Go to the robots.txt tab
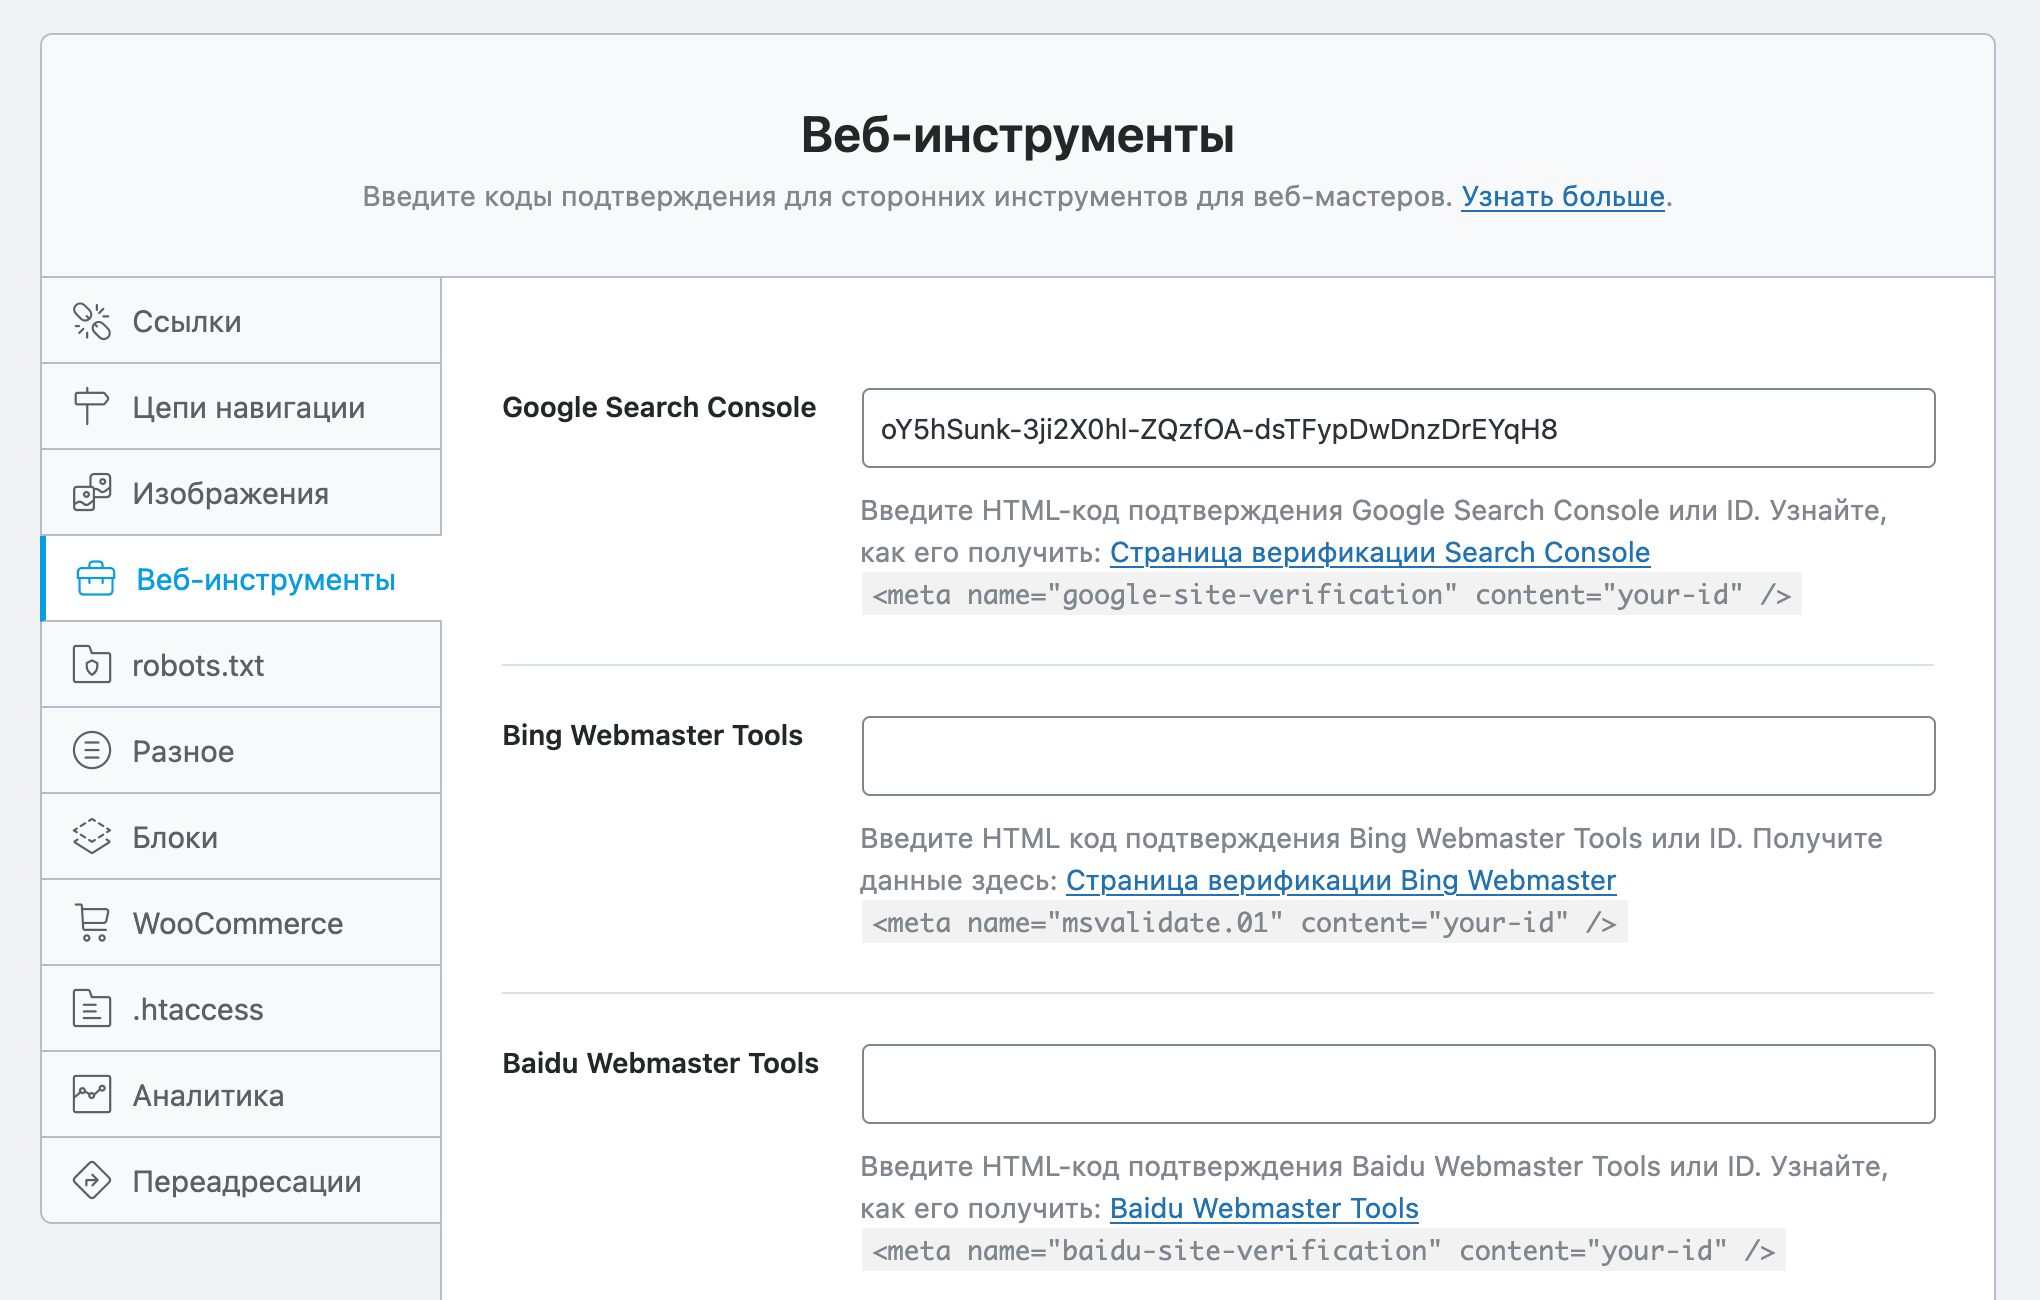The width and height of the screenshot is (2040, 1300). click(x=241, y=665)
